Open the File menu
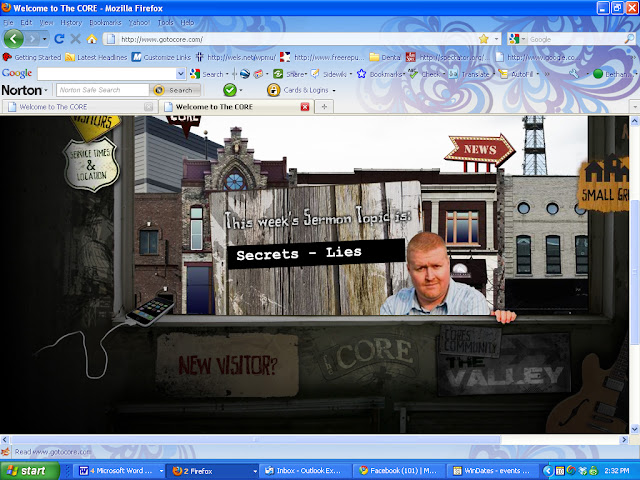 [x=8, y=22]
